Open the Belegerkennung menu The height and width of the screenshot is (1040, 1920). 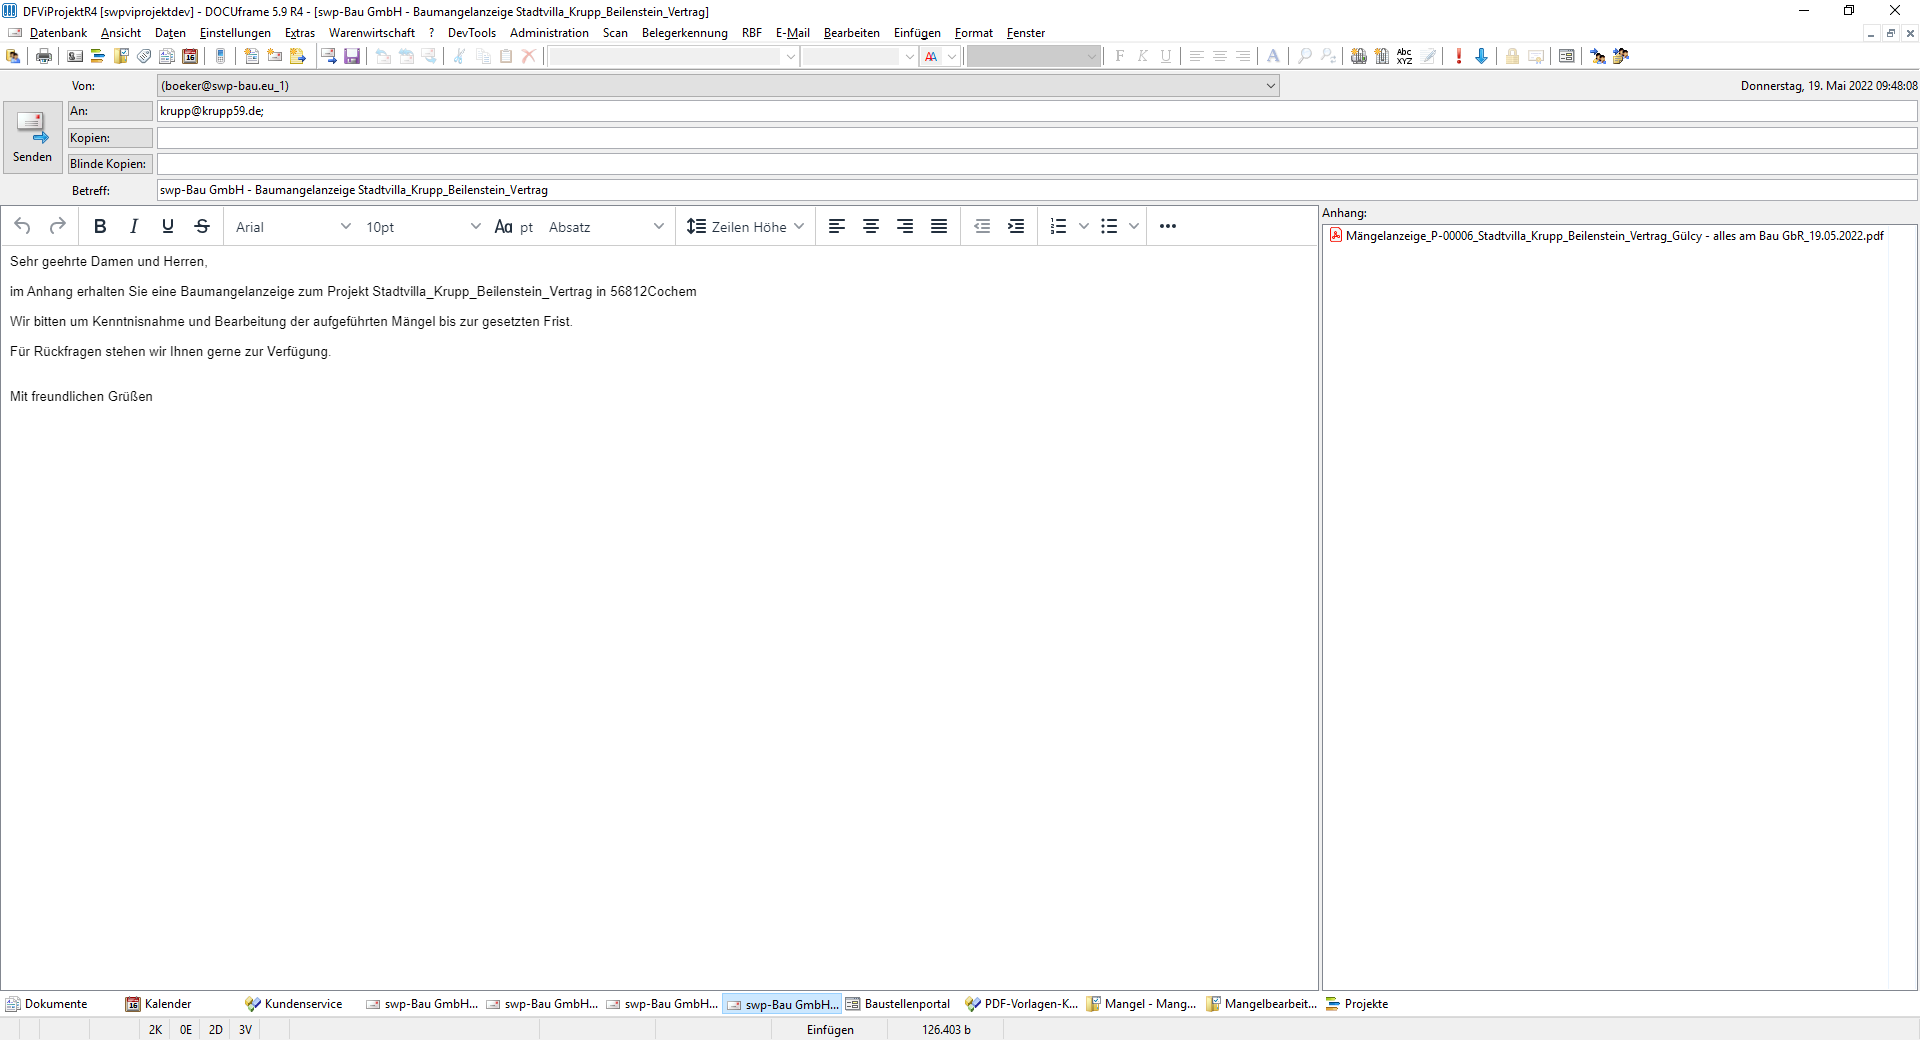(x=684, y=33)
